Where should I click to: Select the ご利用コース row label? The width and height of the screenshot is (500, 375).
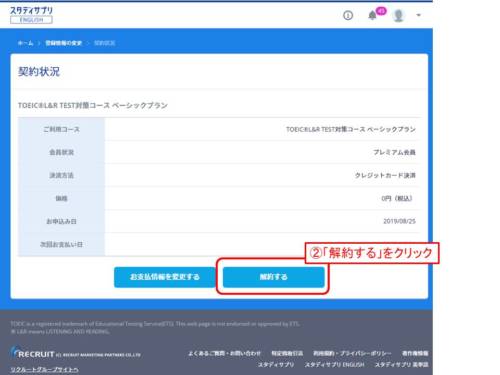pyautogui.click(x=61, y=129)
